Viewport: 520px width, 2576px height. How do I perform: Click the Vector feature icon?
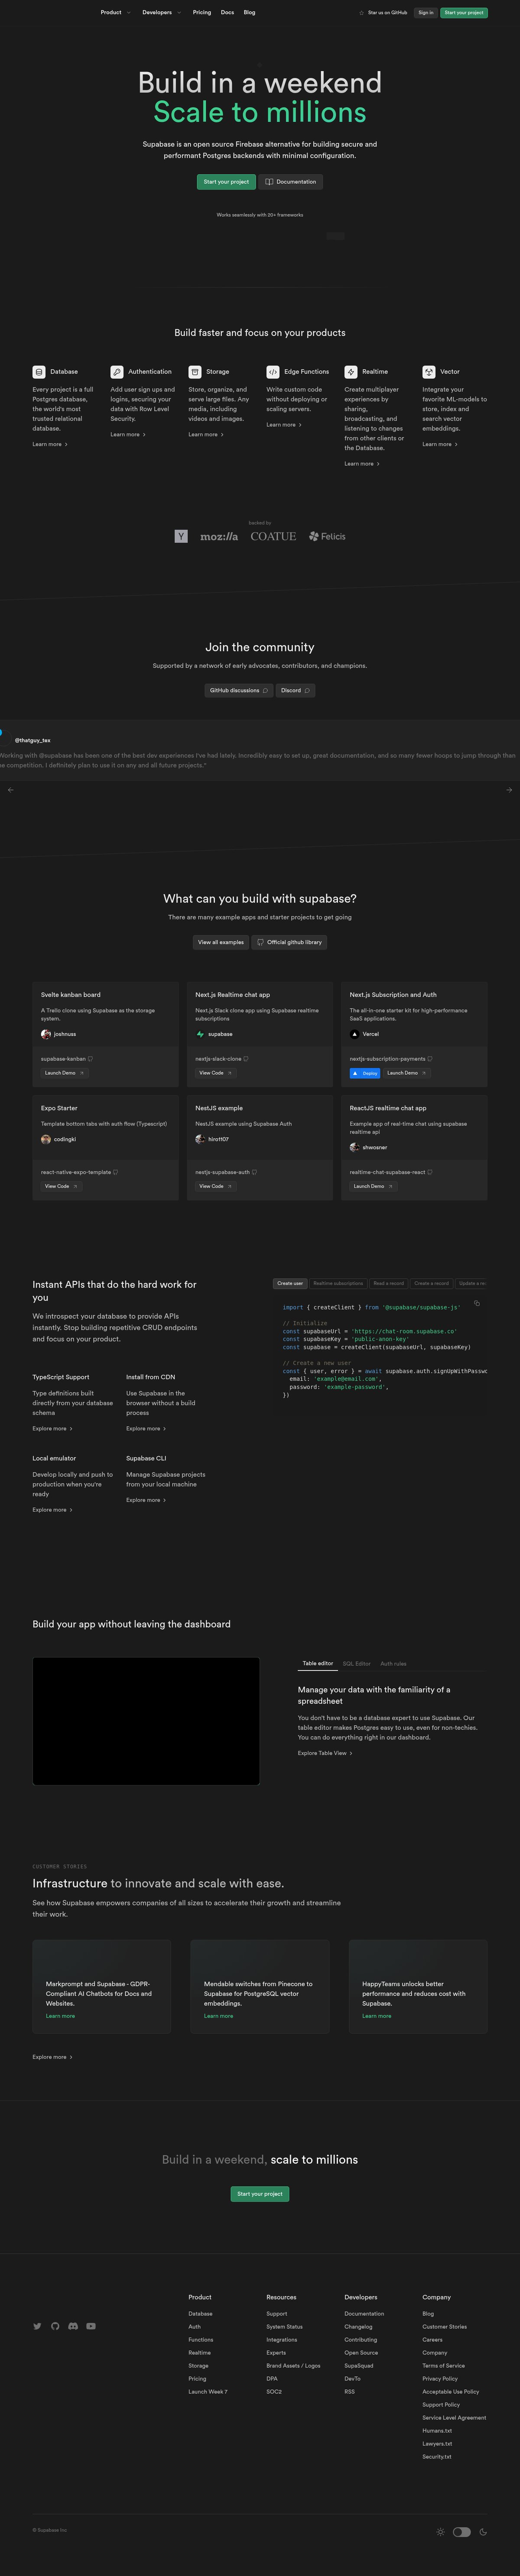pos(429,371)
